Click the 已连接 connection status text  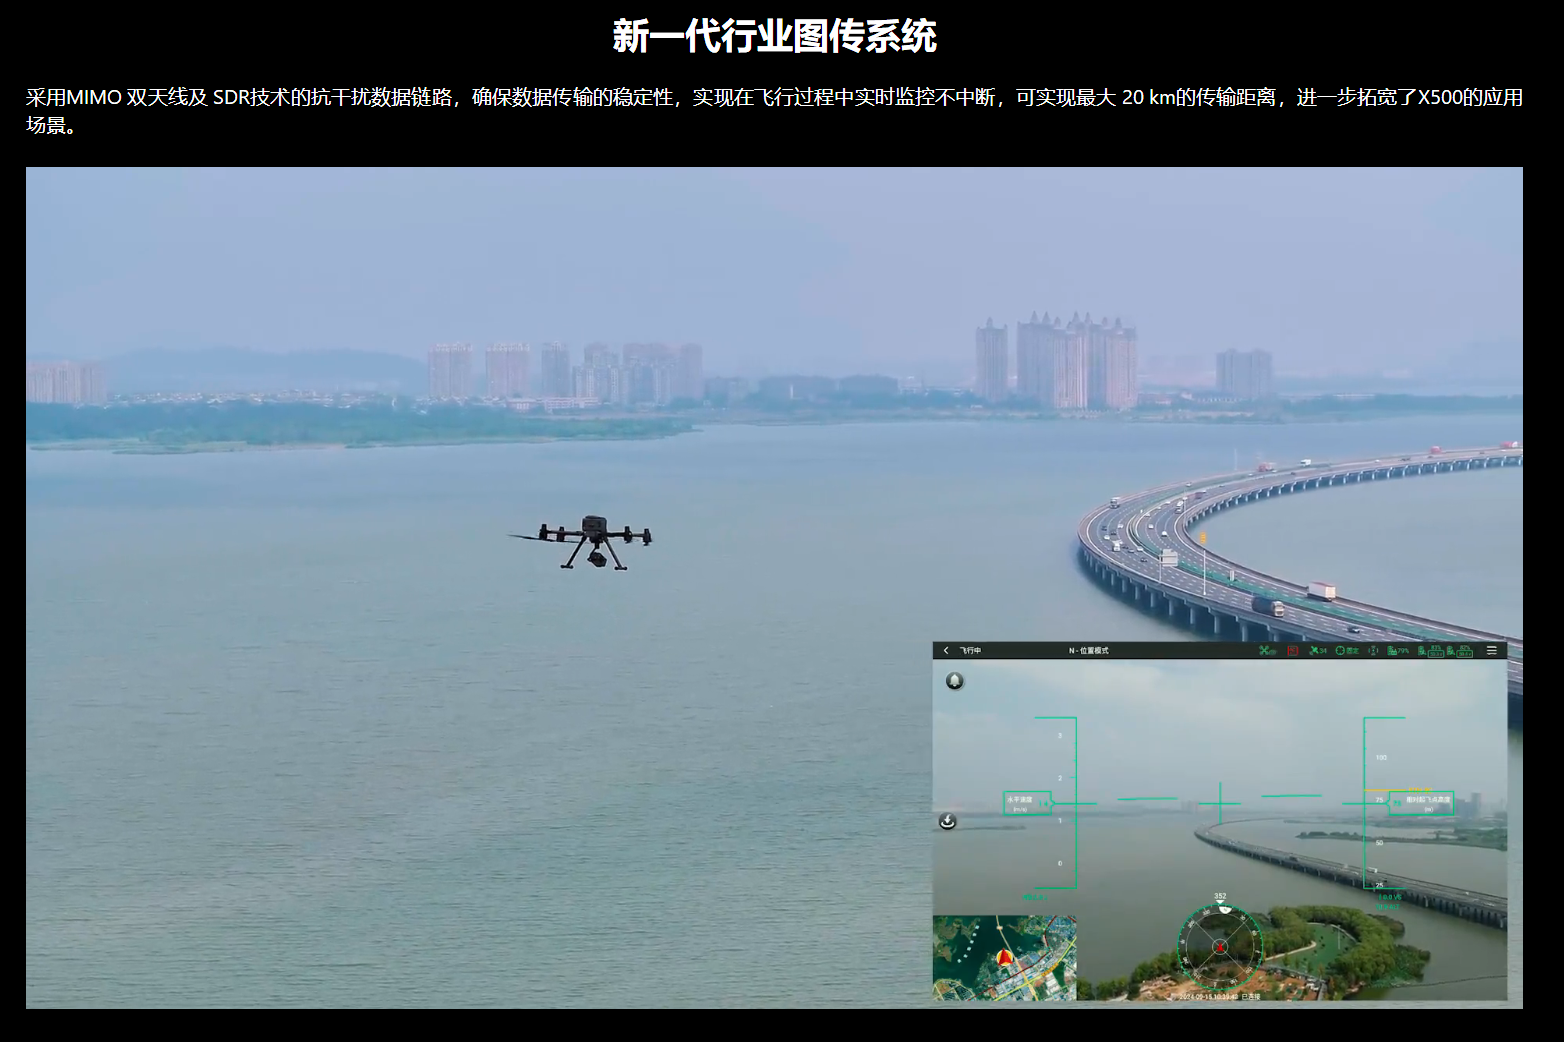[1251, 996]
